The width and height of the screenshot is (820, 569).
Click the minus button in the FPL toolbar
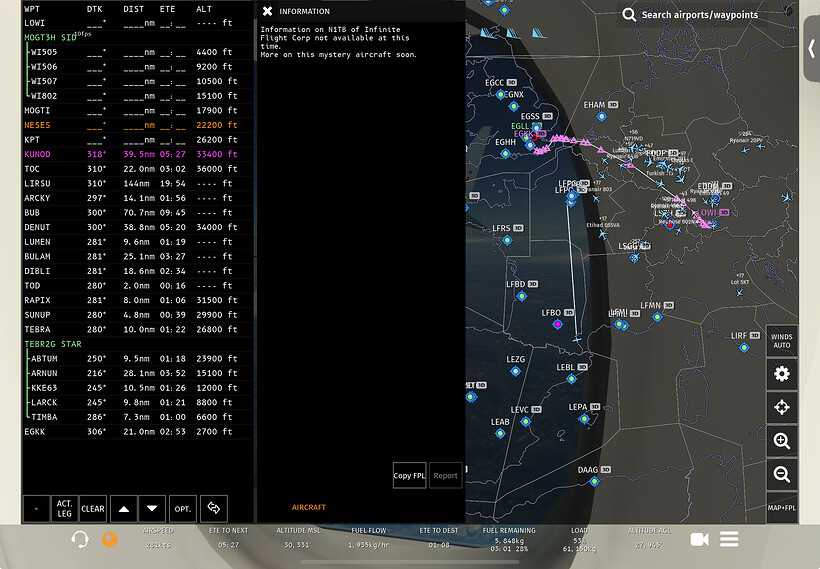pyautogui.click(x=37, y=509)
